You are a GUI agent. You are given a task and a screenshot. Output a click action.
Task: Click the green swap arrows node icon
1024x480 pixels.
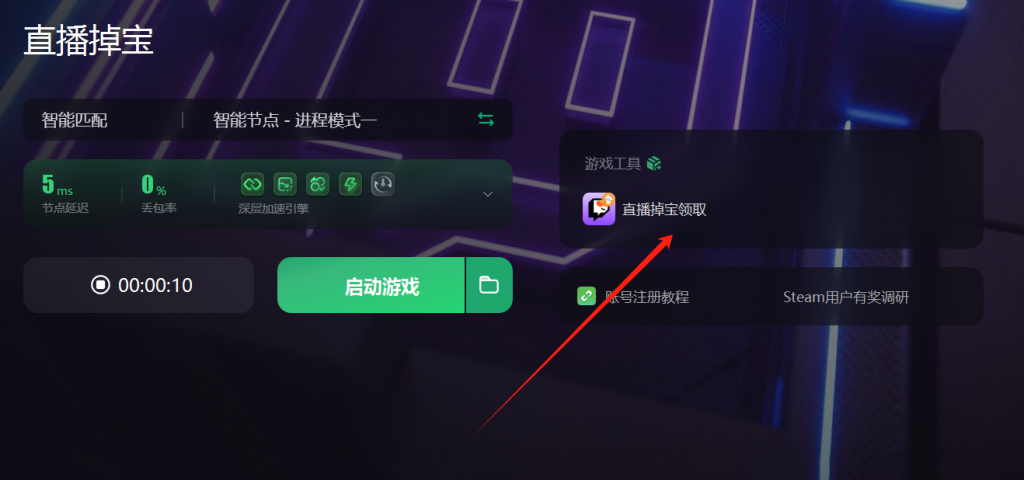(486, 120)
